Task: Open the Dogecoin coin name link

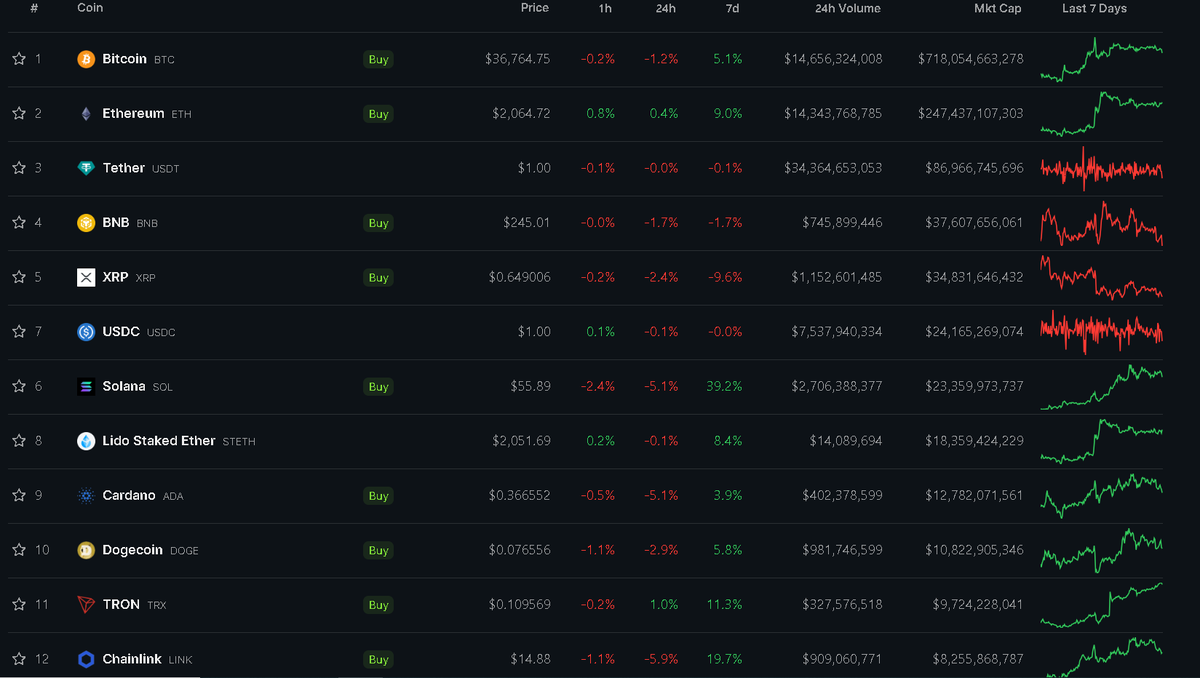Action: [132, 549]
